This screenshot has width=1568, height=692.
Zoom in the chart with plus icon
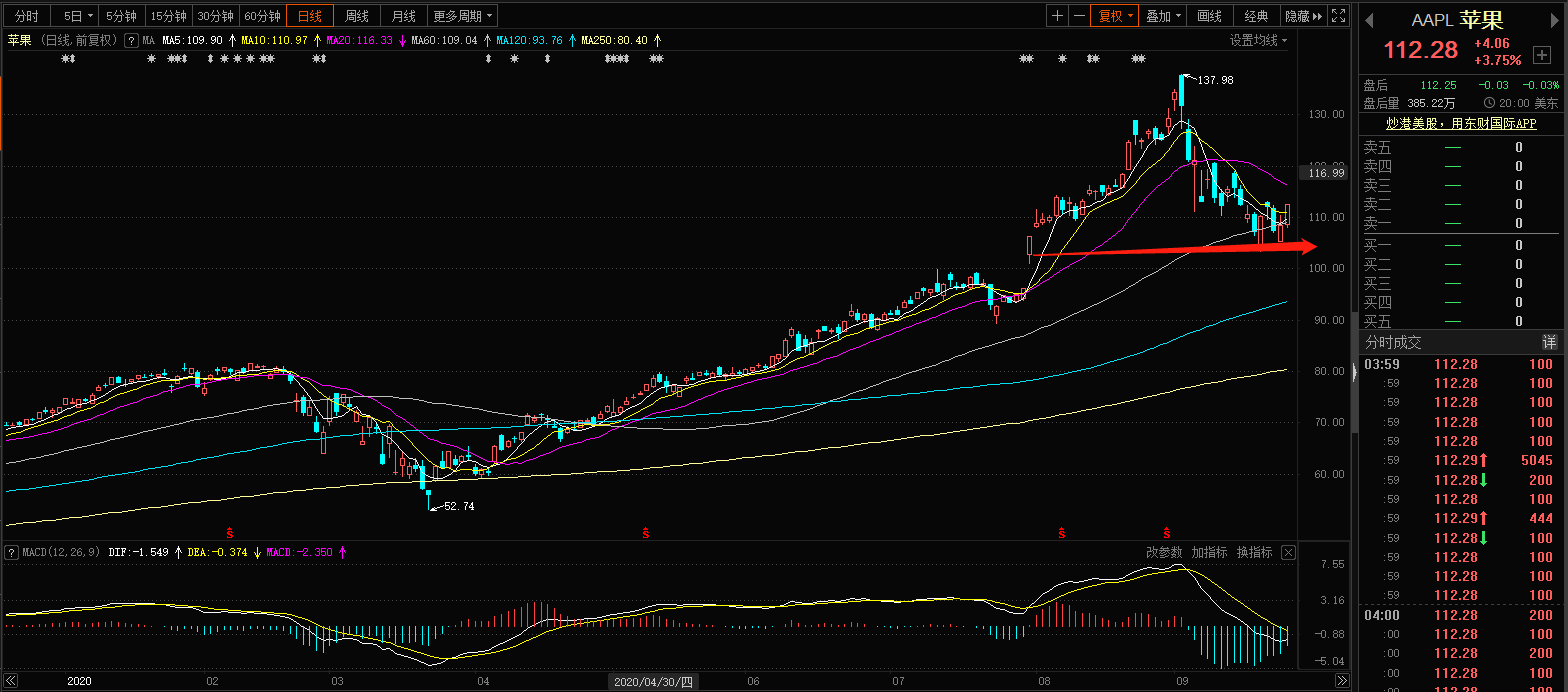pos(1057,16)
